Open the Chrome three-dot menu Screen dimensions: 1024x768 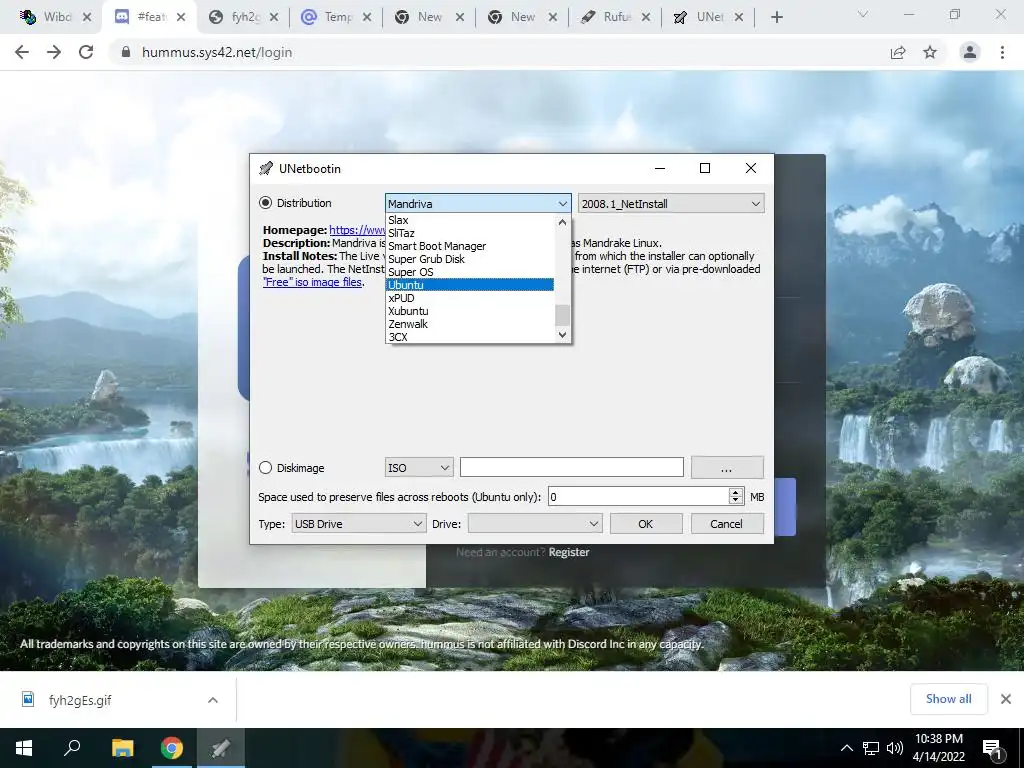point(1002,52)
